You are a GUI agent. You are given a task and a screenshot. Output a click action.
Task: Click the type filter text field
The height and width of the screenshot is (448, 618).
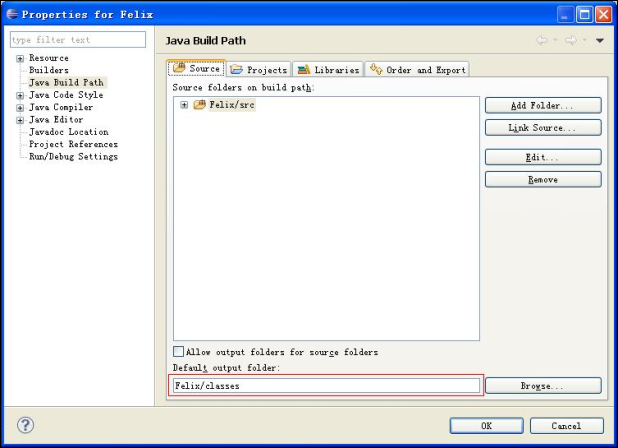[x=78, y=40]
